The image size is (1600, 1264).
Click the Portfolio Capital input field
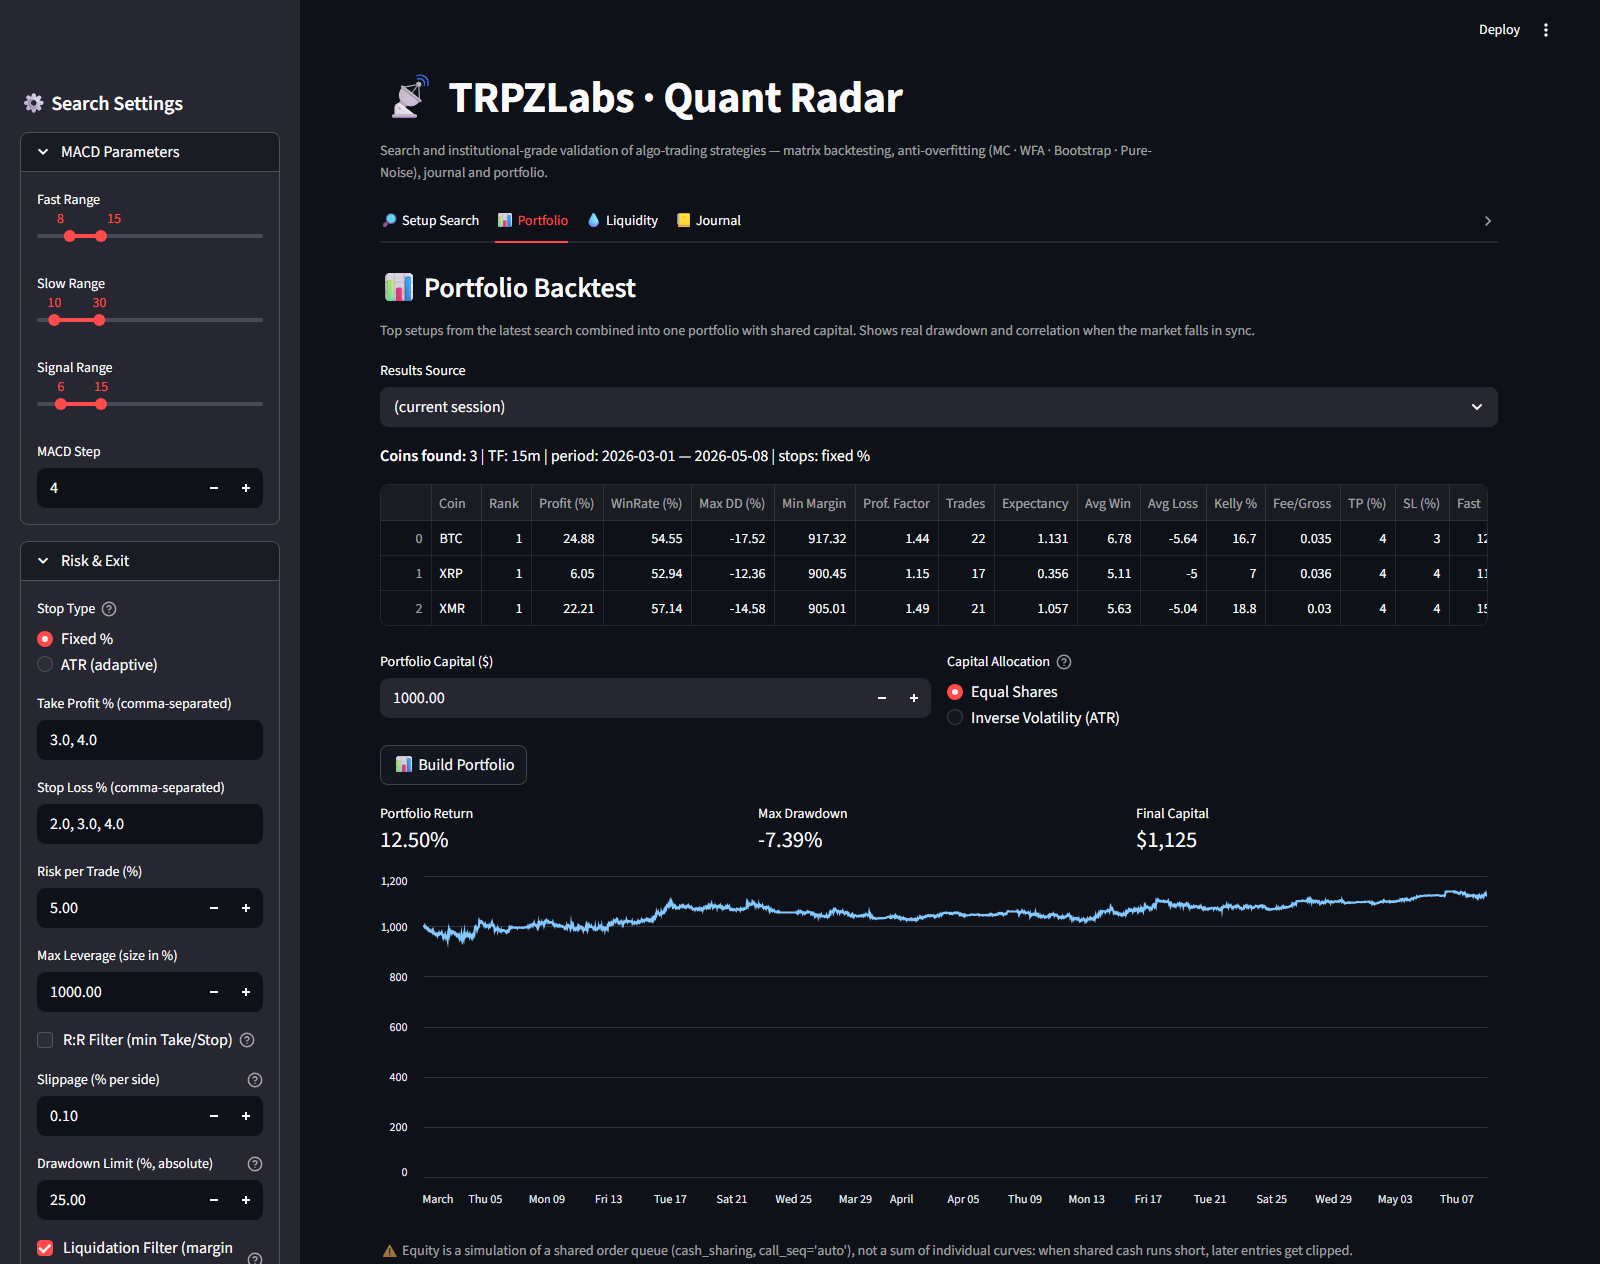click(x=622, y=698)
